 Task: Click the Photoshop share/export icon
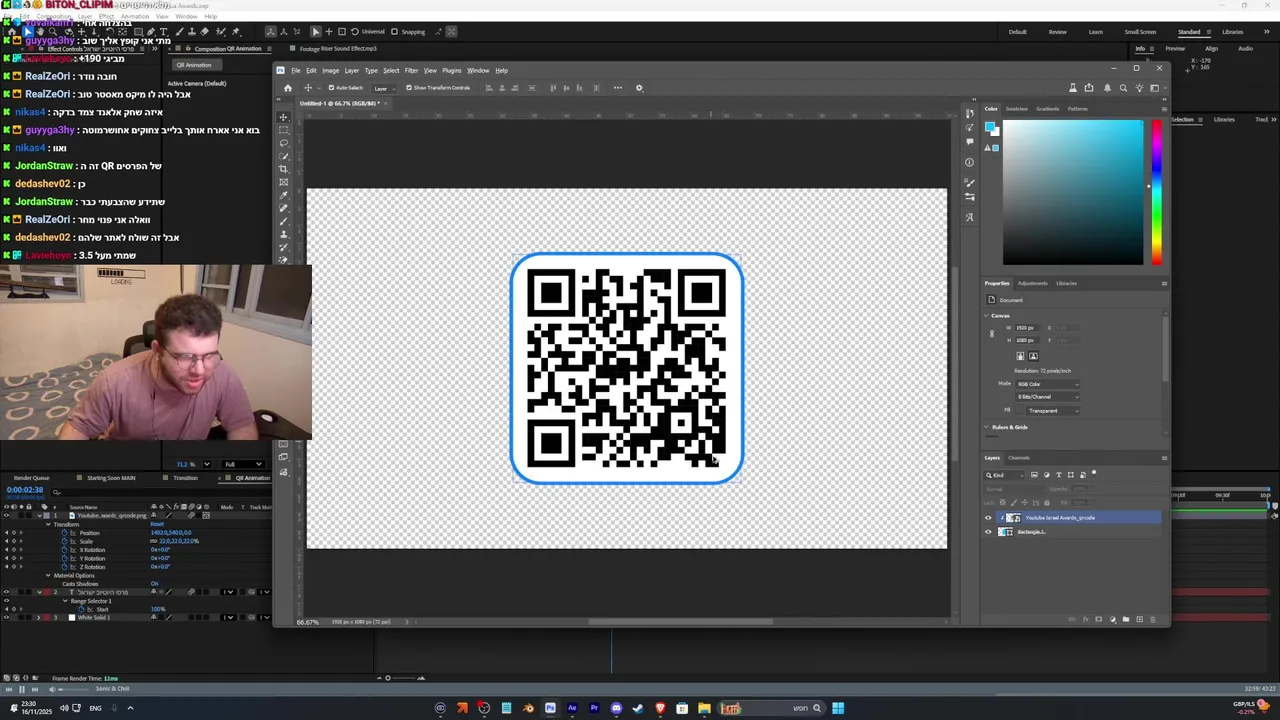point(1089,88)
